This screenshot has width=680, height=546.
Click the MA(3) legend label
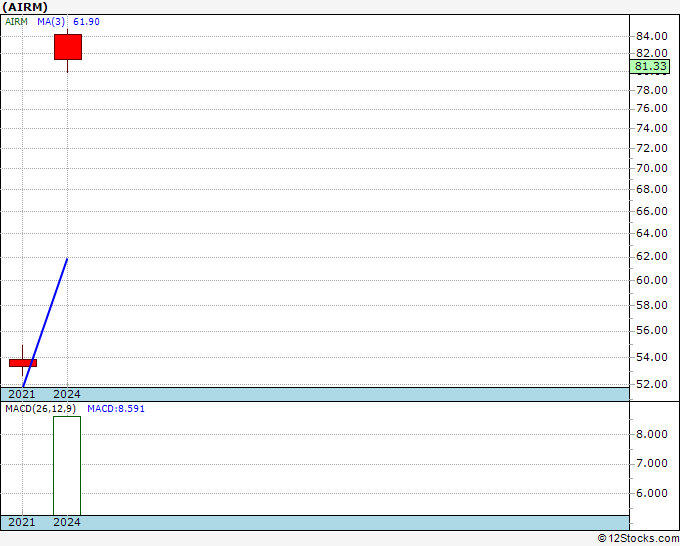(51, 22)
